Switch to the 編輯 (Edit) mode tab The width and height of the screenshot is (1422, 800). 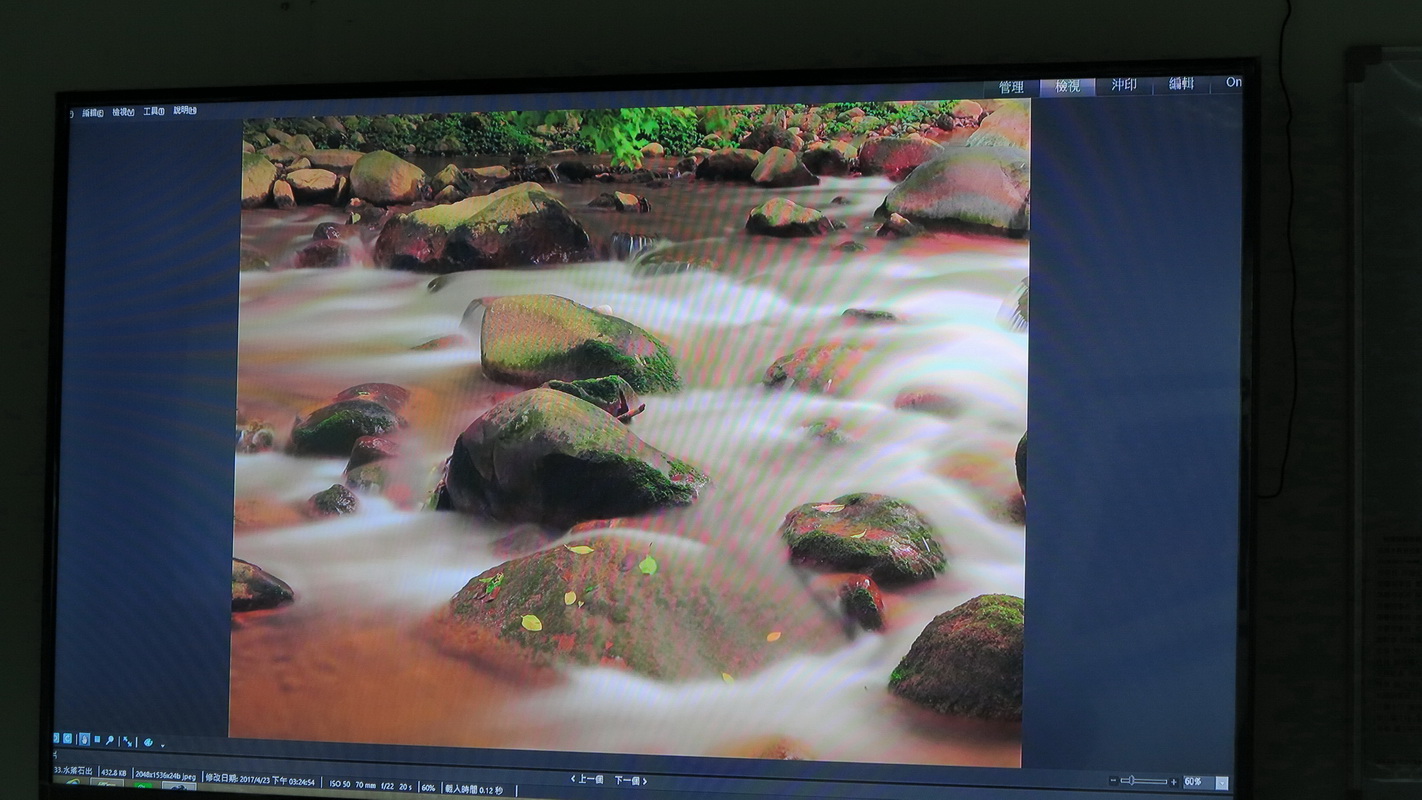pos(1181,84)
